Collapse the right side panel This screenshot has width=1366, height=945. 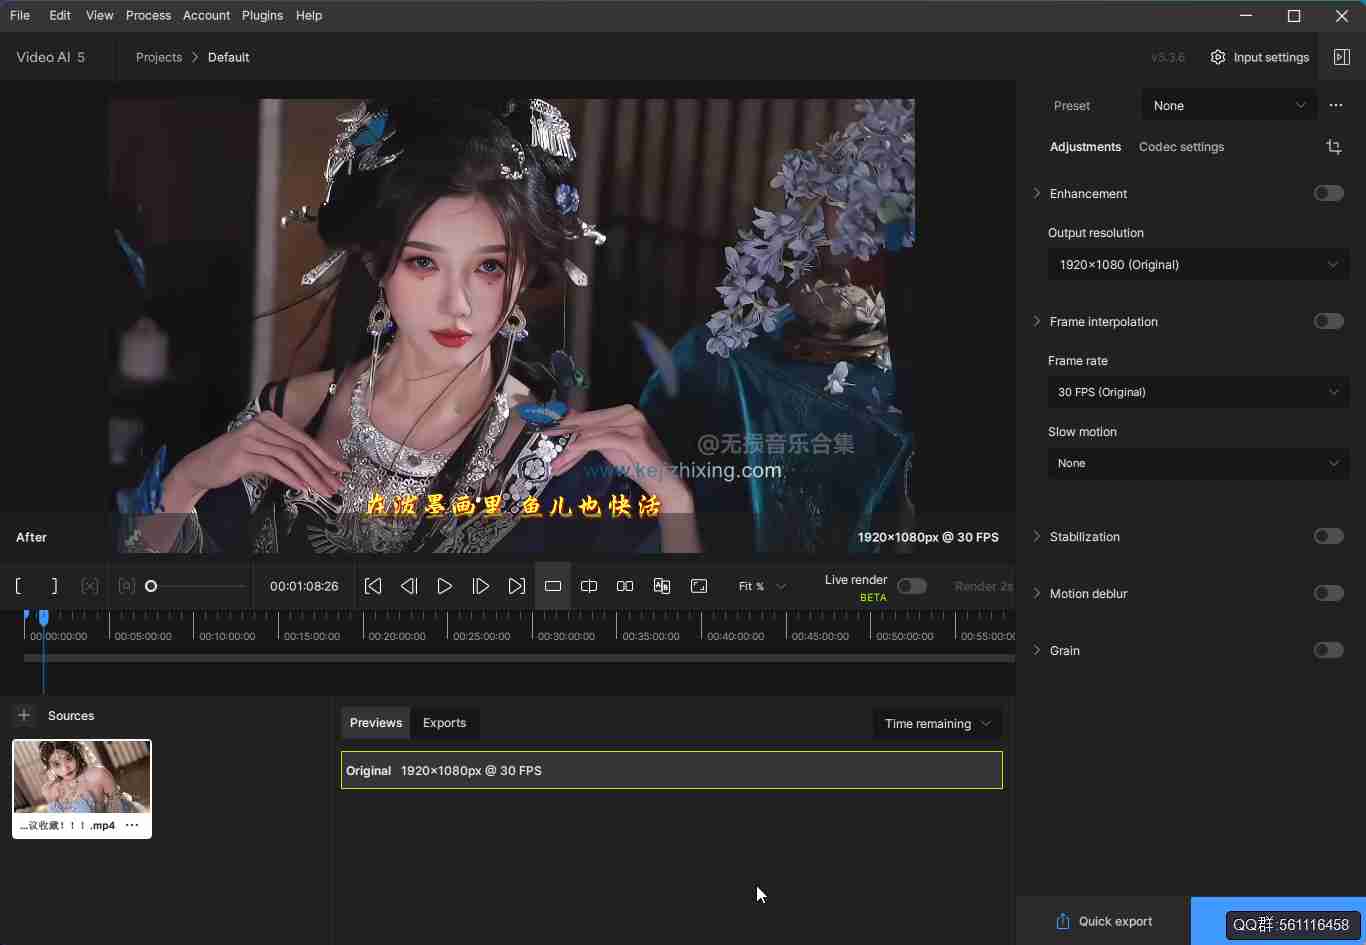click(1342, 57)
